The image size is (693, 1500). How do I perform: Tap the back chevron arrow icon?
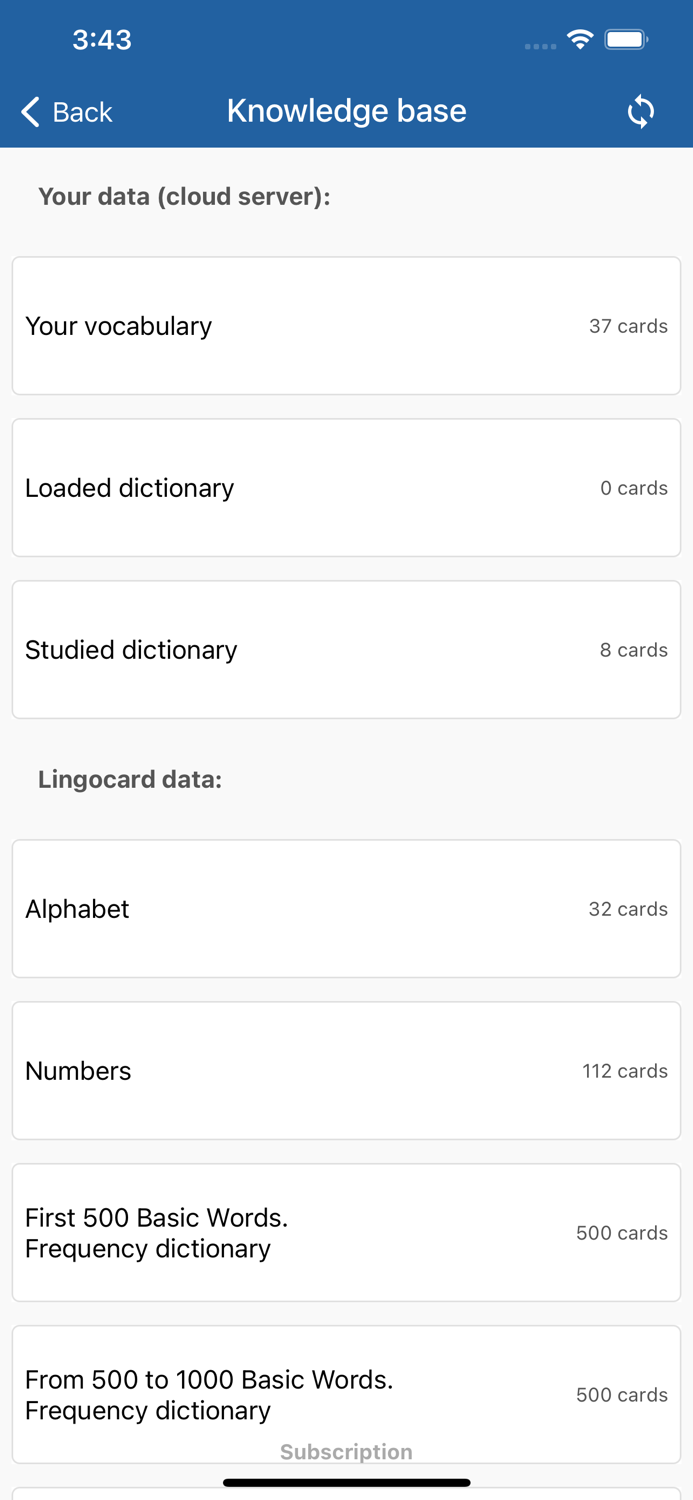pyautogui.click(x=28, y=111)
